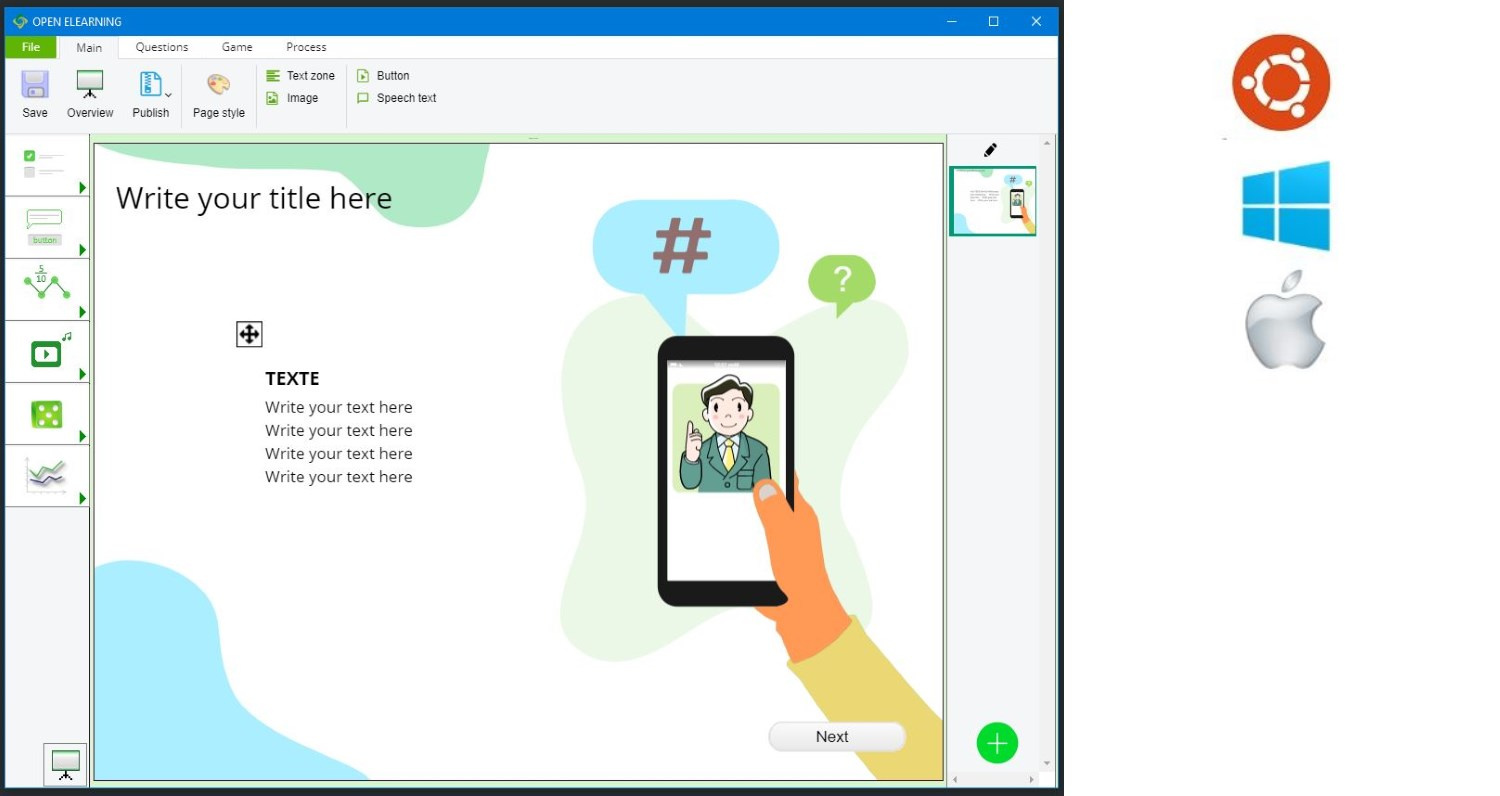Expand the checklist template green arrow
The width and height of the screenshot is (1500, 796).
[83, 188]
